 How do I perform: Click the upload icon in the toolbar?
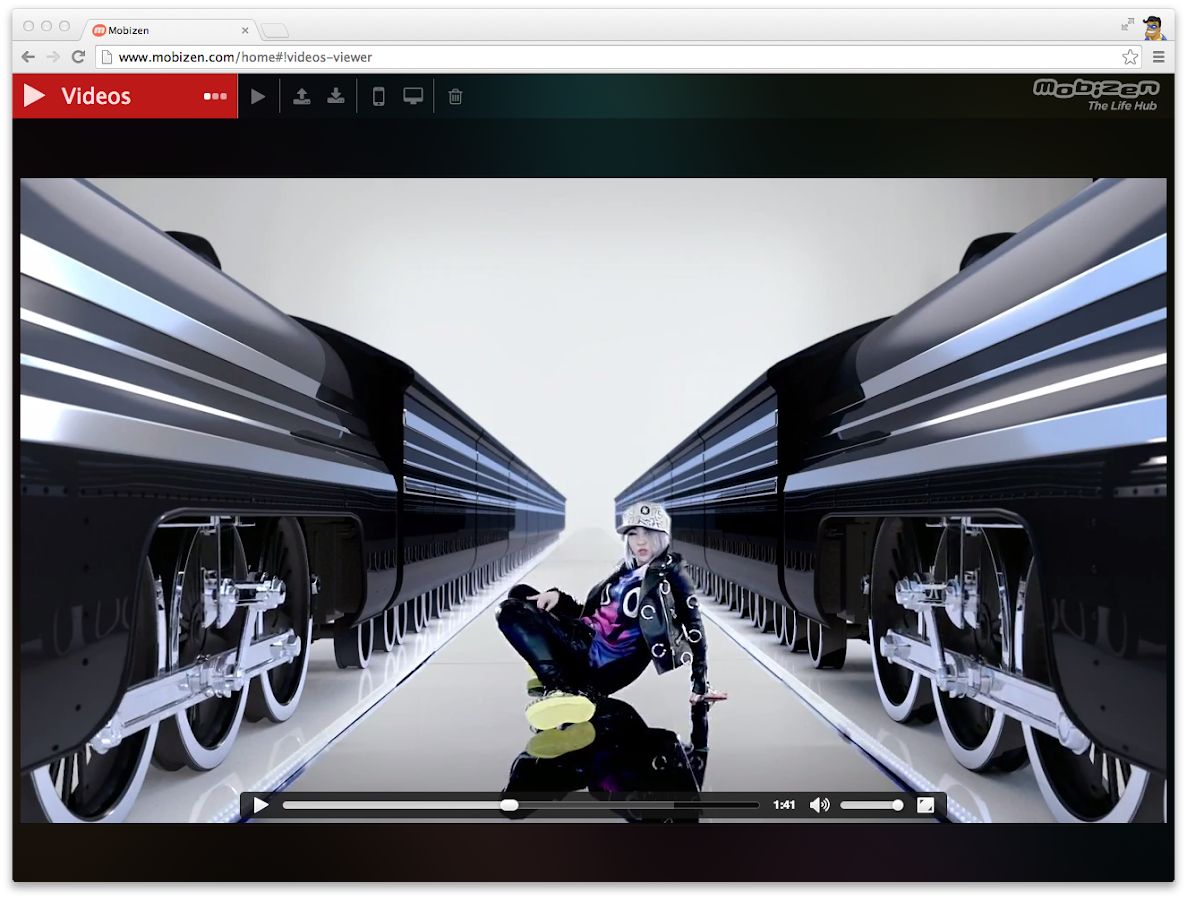coord(301,97)
